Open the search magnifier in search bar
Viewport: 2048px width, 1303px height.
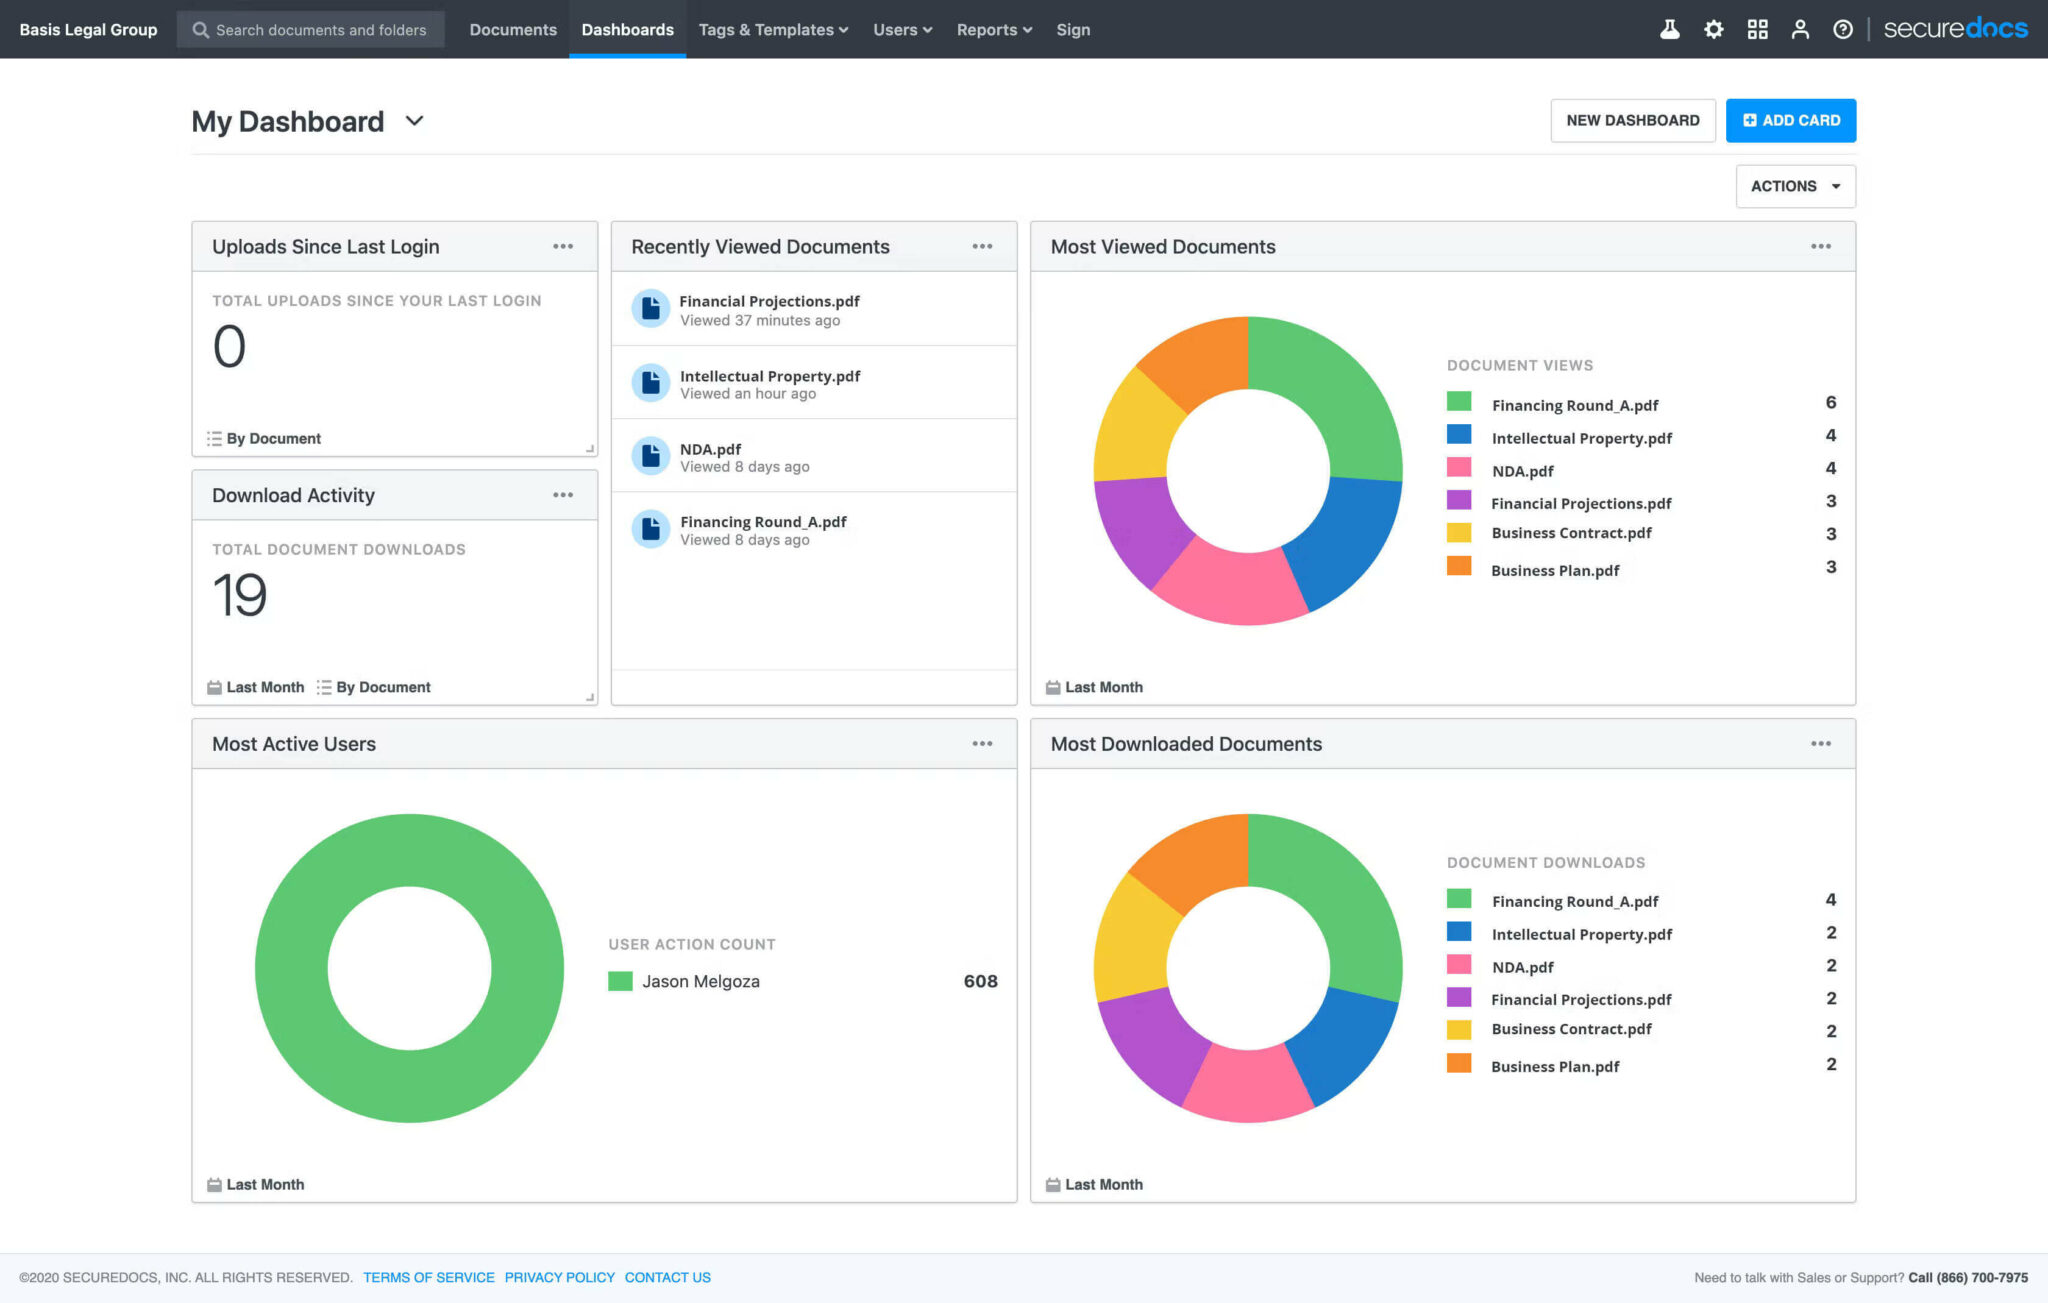(x=200, y=29)
